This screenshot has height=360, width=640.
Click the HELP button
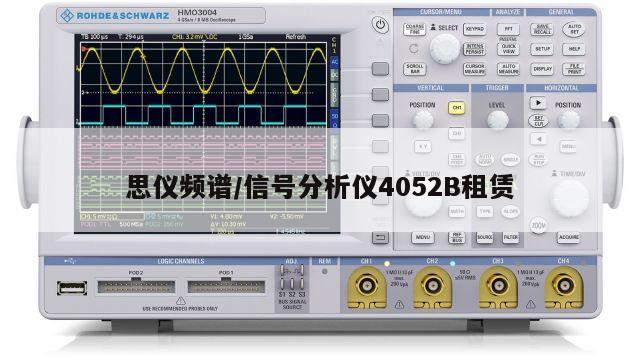click(x=574, y=49)
